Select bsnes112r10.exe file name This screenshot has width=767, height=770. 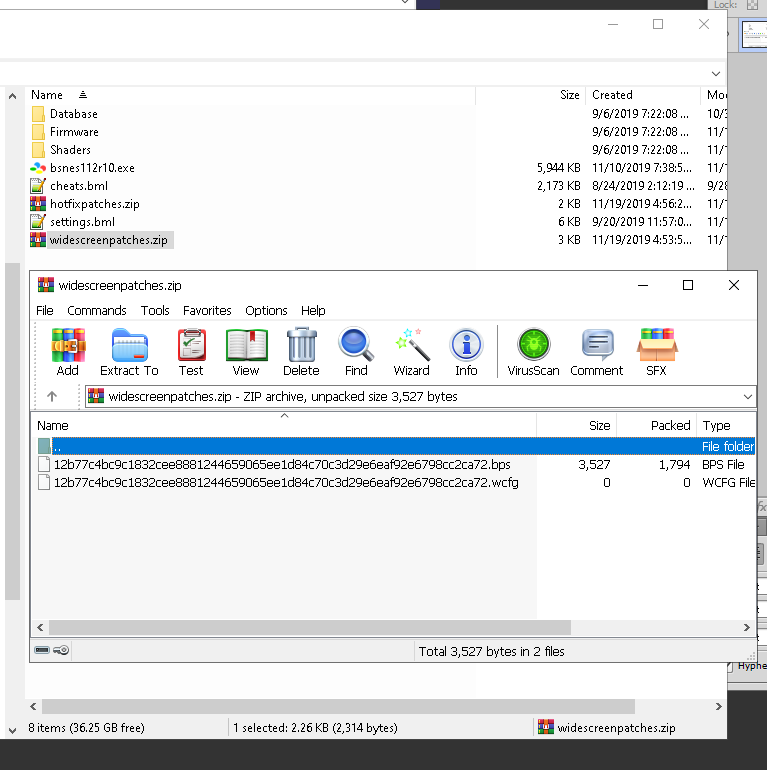pyautogui.click(x=92, y=168)
